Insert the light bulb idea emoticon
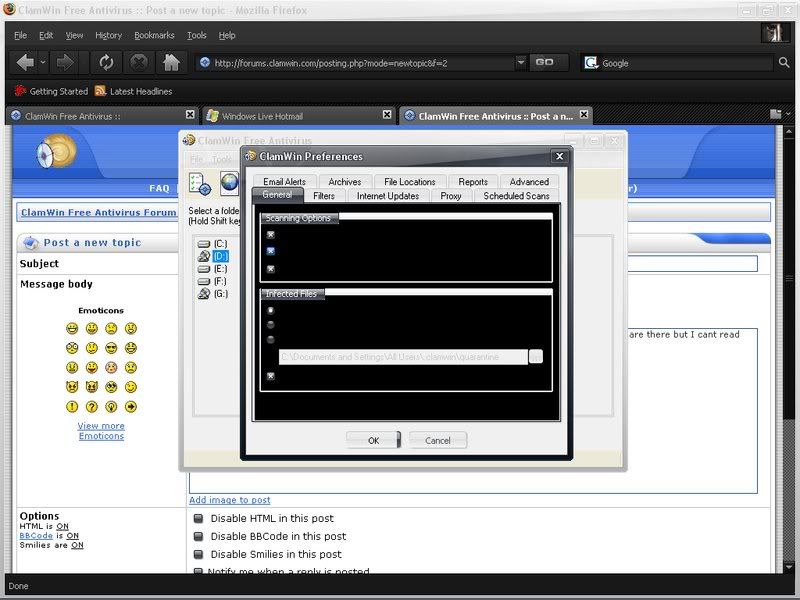This screenshot has width=800, height=600. 111,407
